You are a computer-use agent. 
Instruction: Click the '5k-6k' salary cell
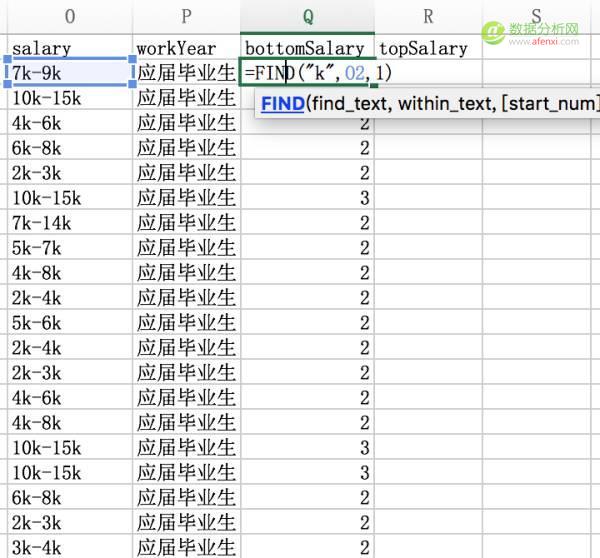70,322
